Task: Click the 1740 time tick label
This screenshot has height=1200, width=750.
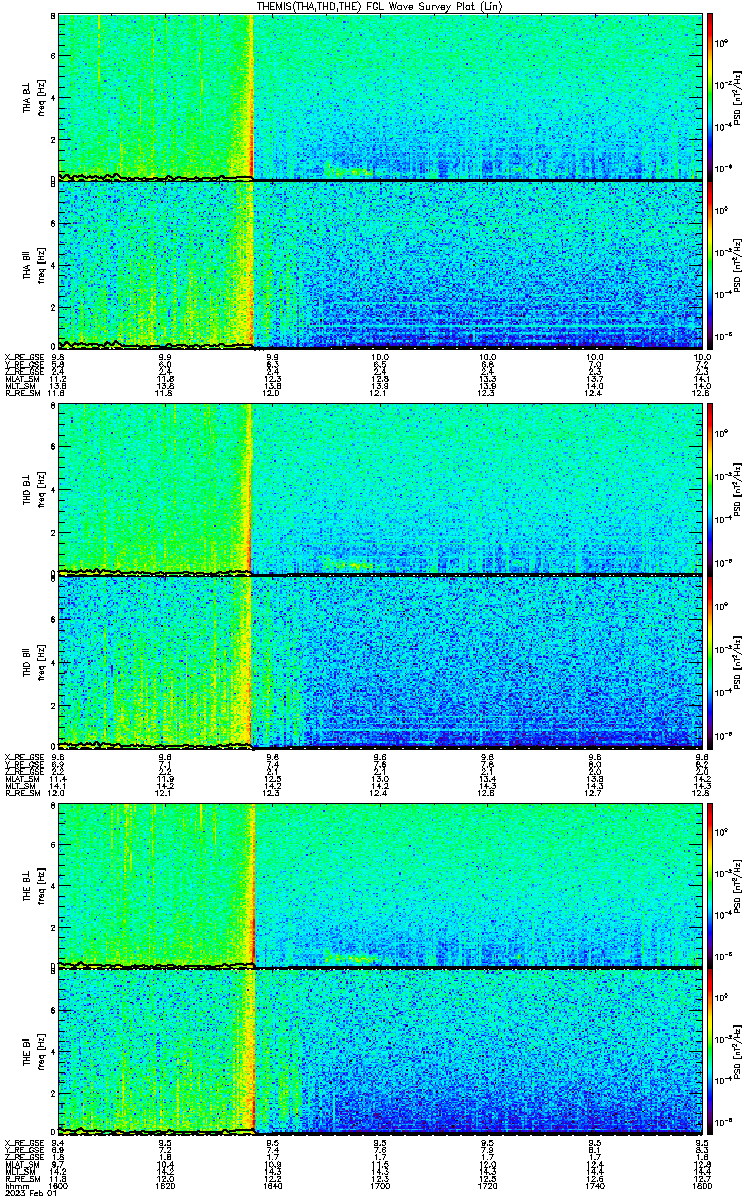Action: coord(594,1187)
